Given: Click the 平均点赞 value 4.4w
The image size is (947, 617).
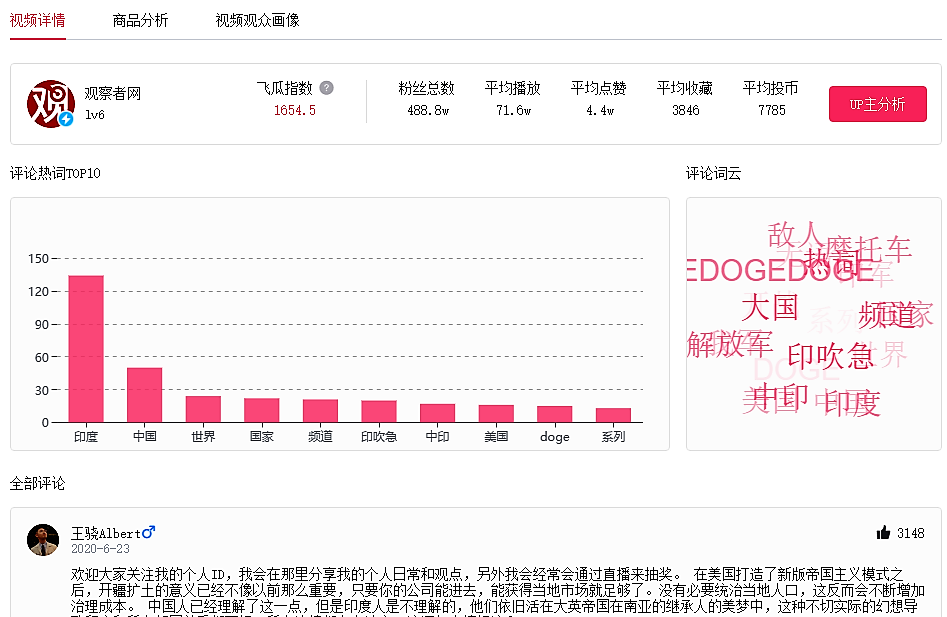Looking at the screenshot, I should (600, 110).
